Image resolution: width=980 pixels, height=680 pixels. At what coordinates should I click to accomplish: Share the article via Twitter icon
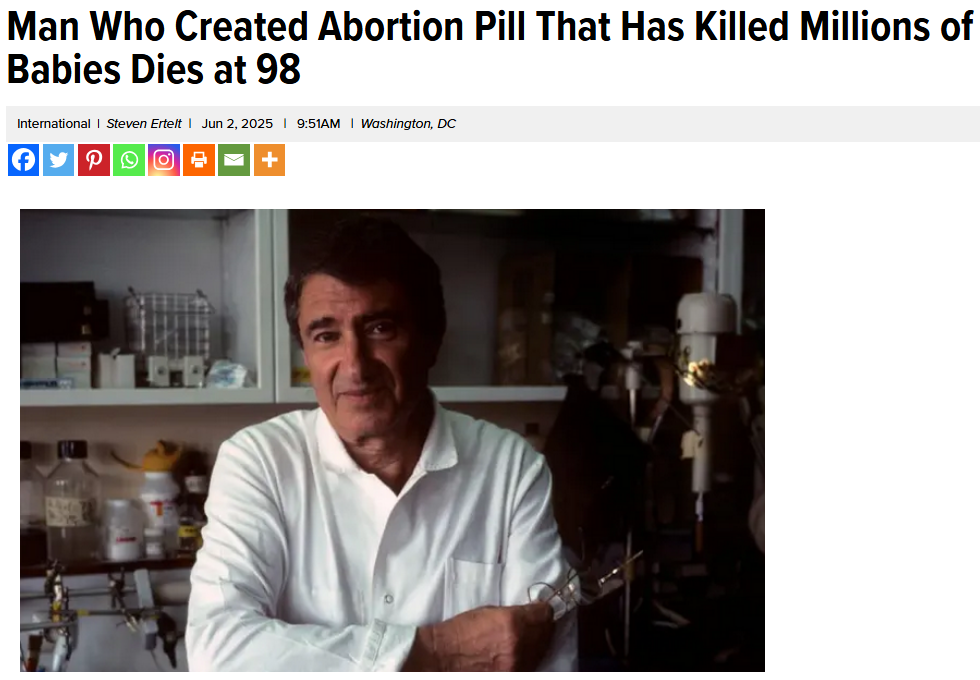(59, 160)
